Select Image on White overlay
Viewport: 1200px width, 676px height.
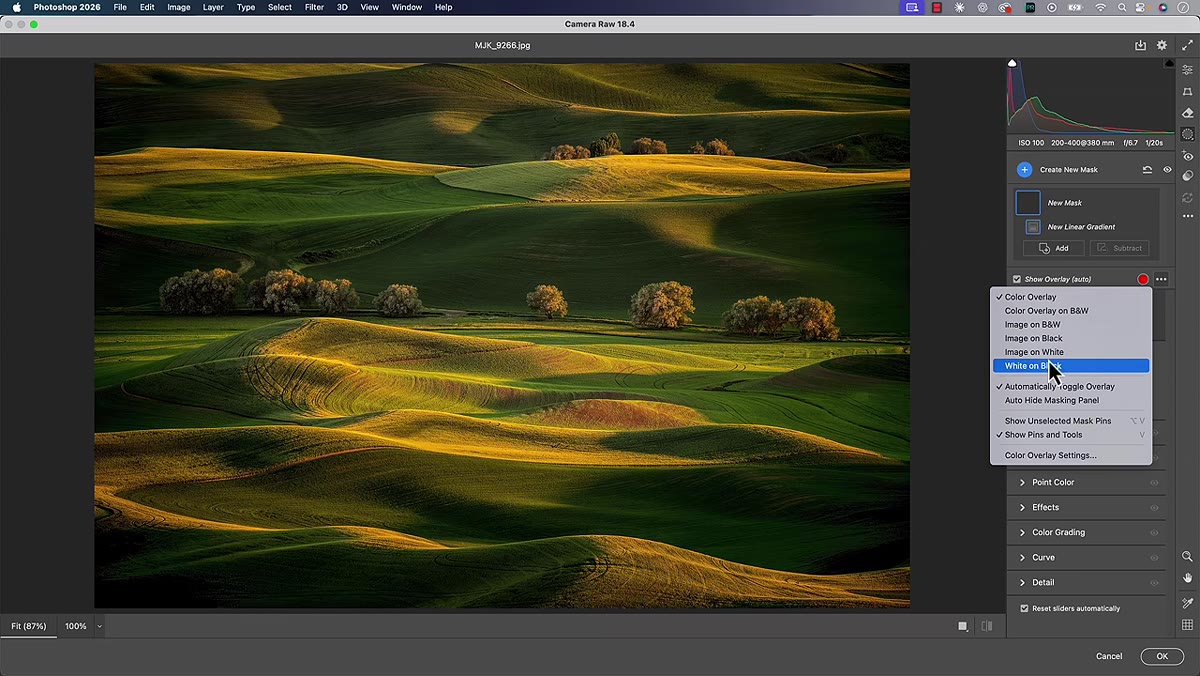pyautogui.click(x=1071, y=352)
